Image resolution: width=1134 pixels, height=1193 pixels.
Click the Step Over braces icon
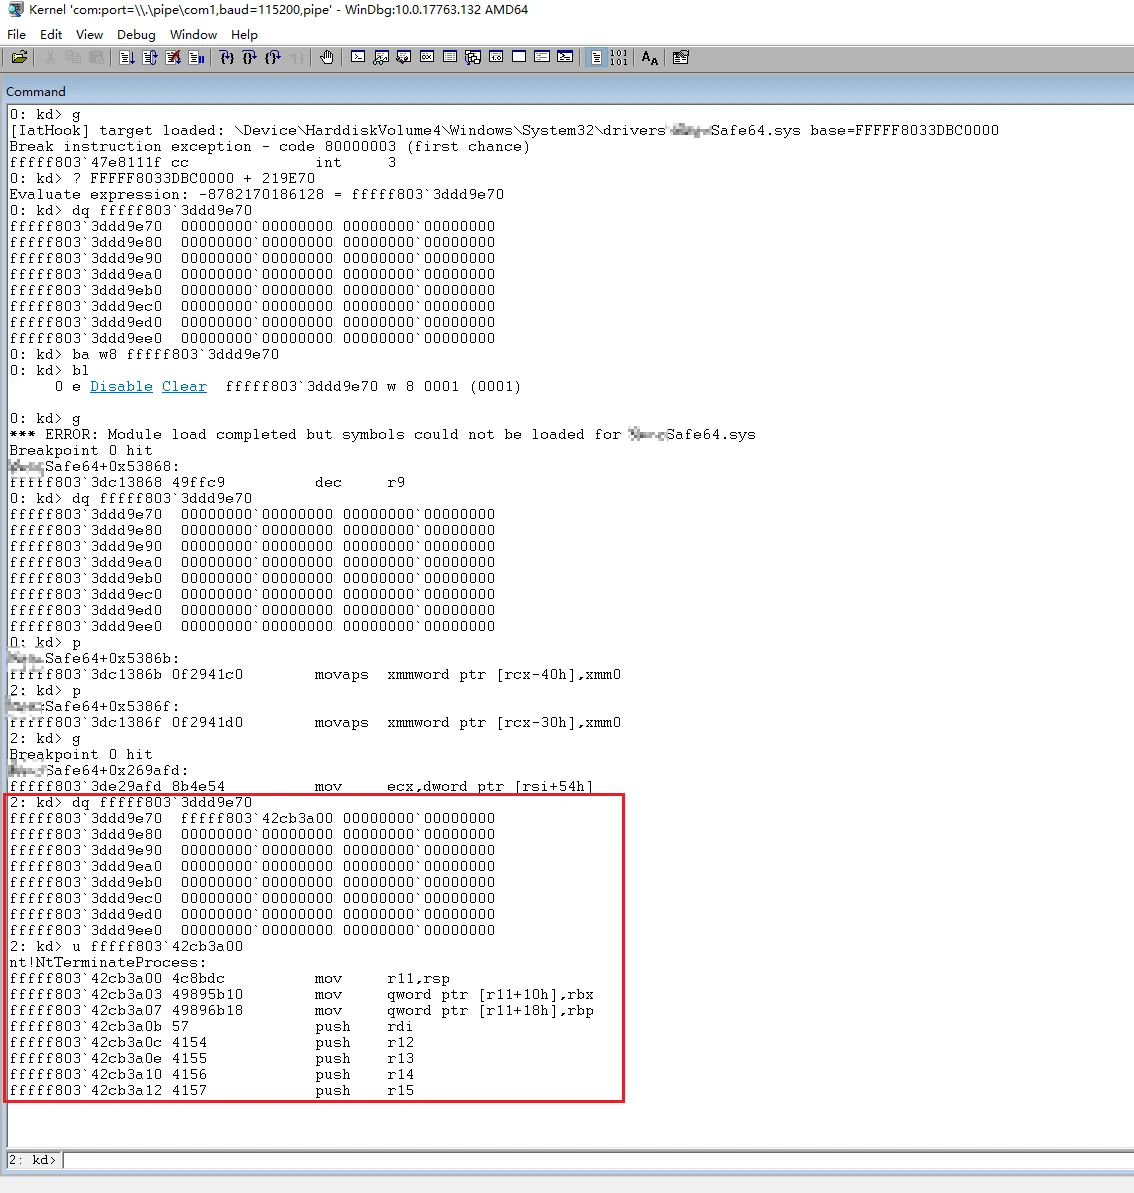[250, 57]
